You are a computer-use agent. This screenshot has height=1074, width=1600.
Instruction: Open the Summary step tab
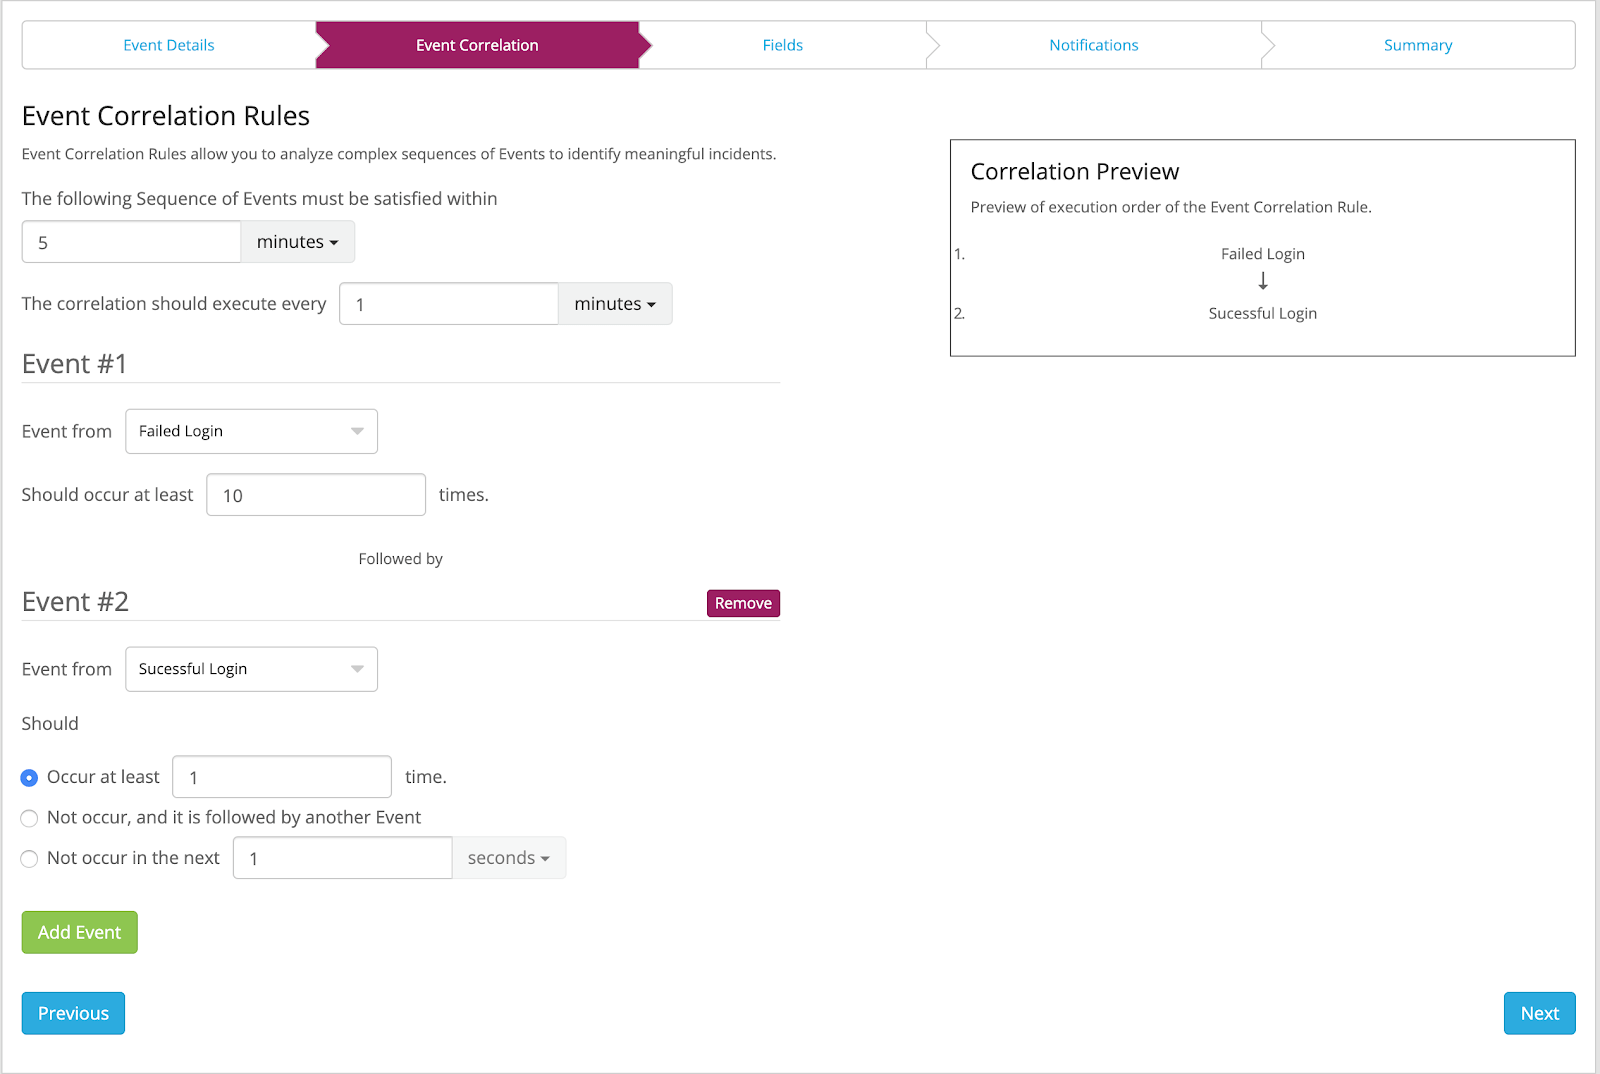click(1417, 45)
